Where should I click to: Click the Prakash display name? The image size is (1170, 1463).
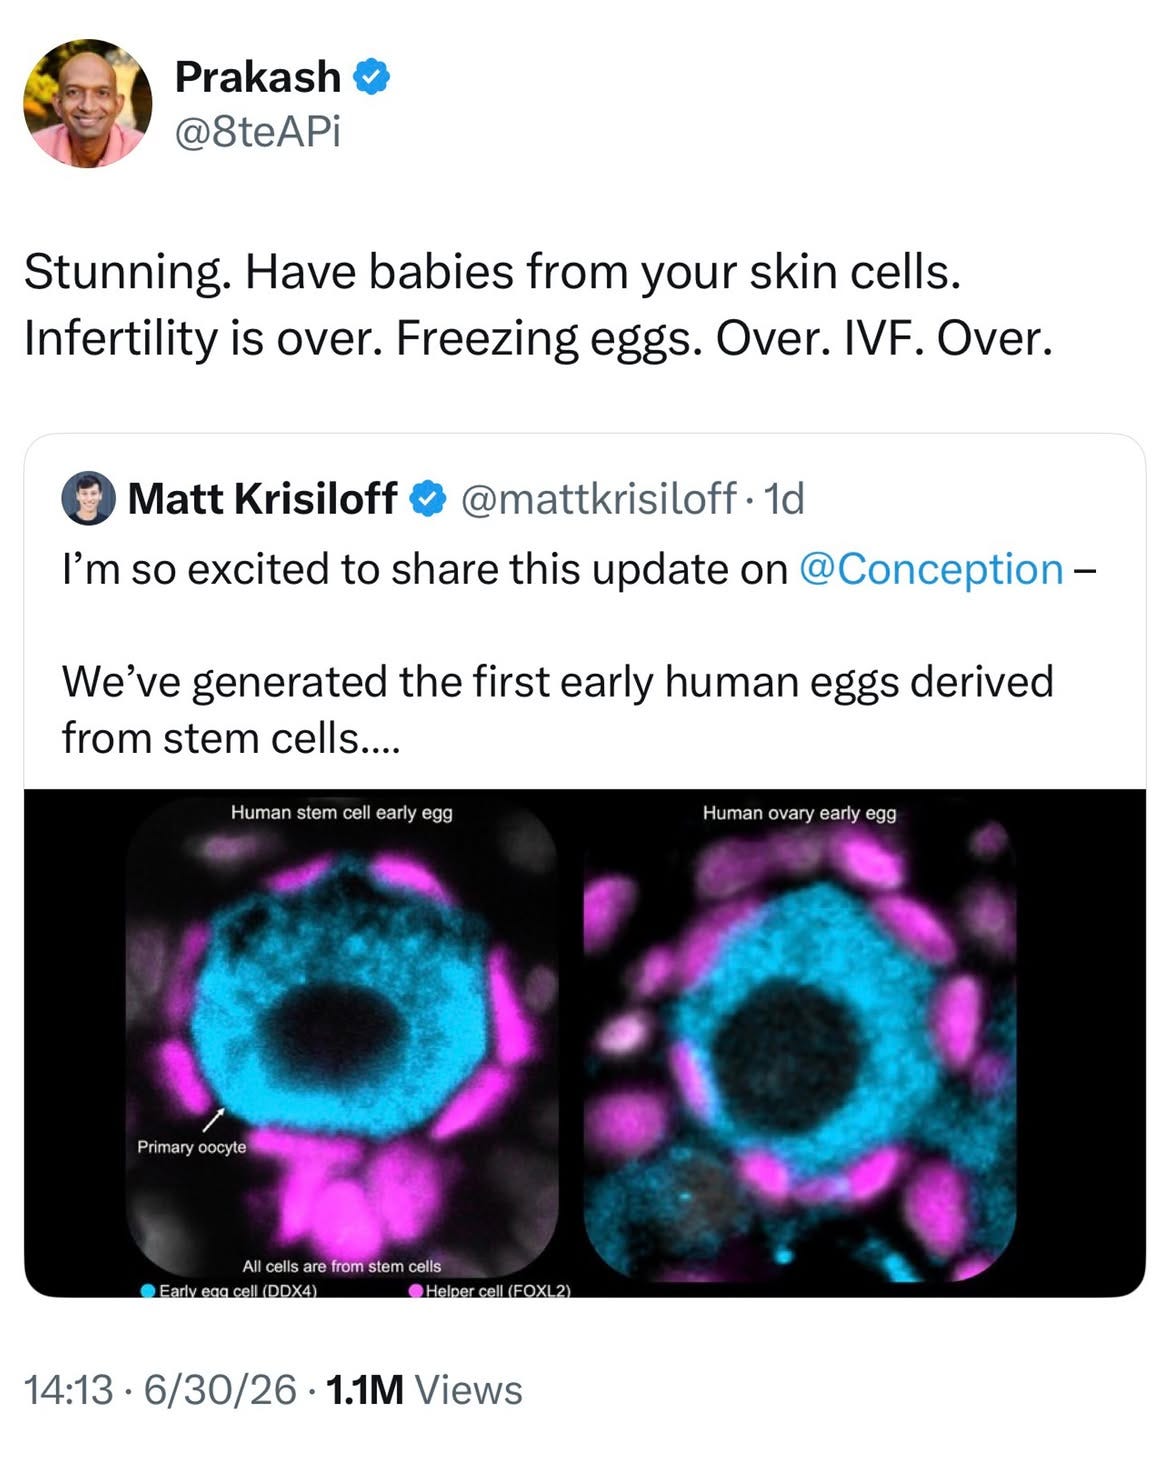pos(258,77)
